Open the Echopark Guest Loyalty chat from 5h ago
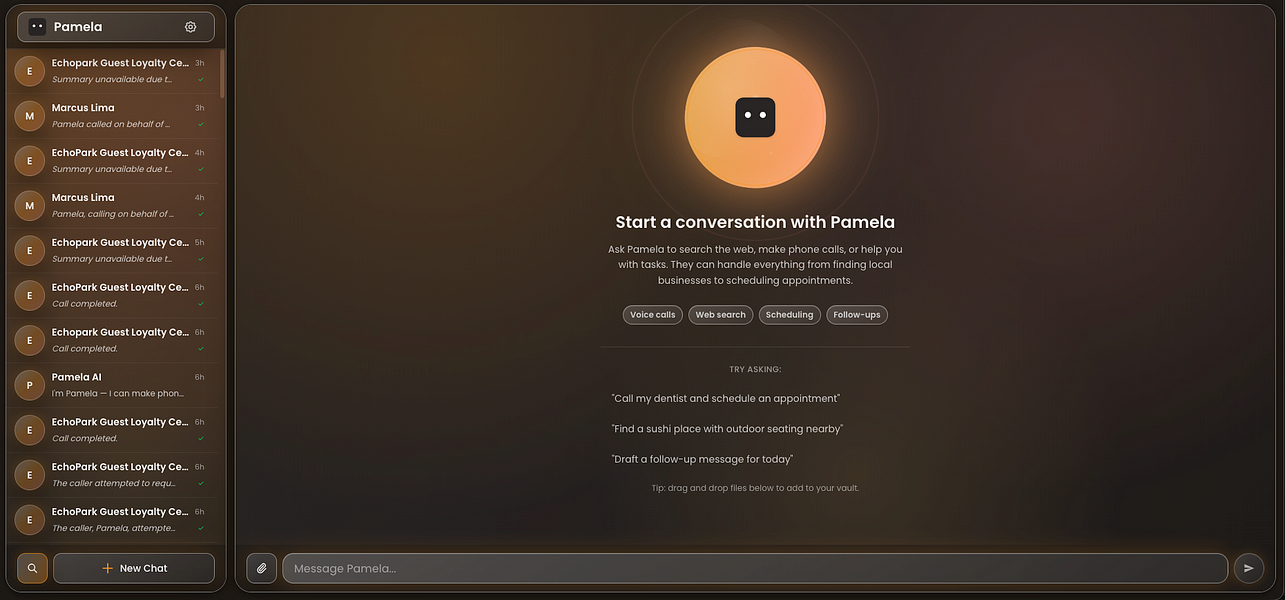The height and width of the screenshot is (600, 1285). point(112,251)
